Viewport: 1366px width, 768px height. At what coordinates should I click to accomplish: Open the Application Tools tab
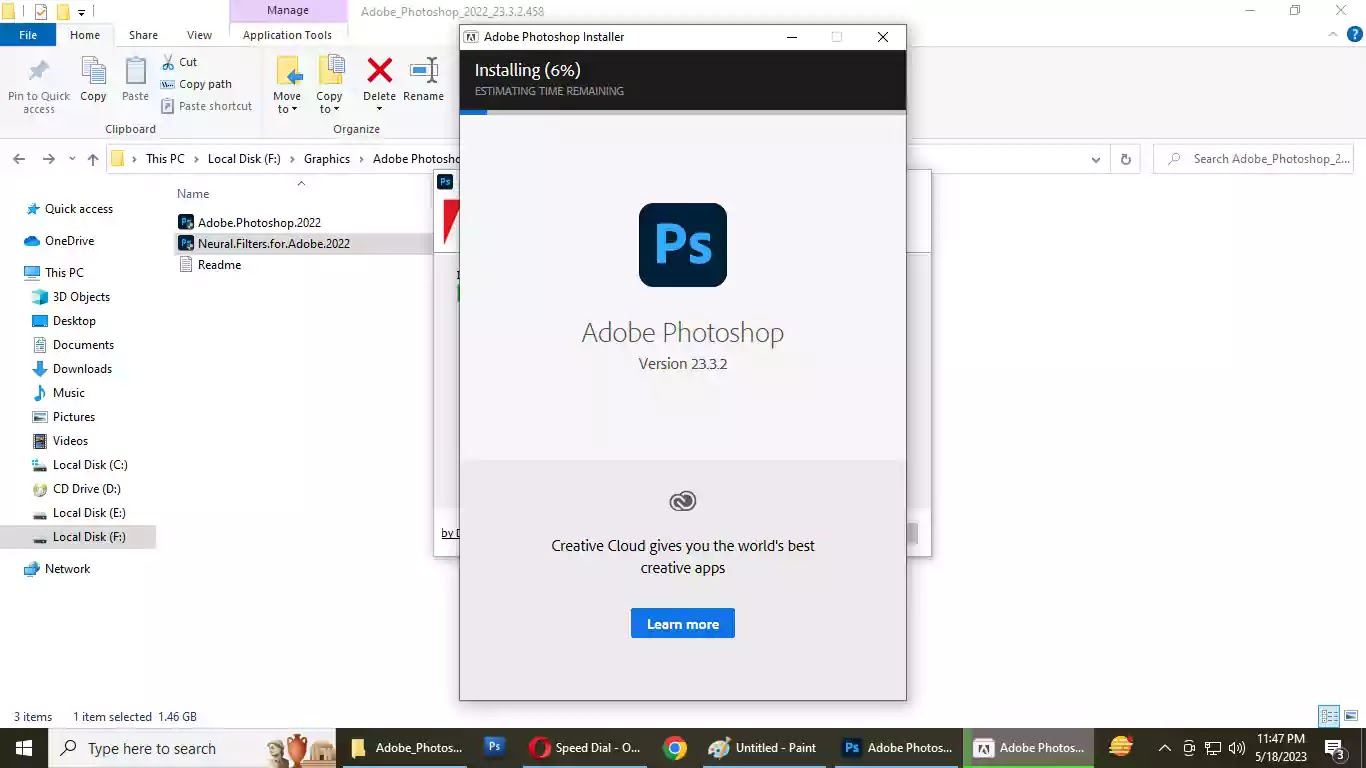point(287,35)
